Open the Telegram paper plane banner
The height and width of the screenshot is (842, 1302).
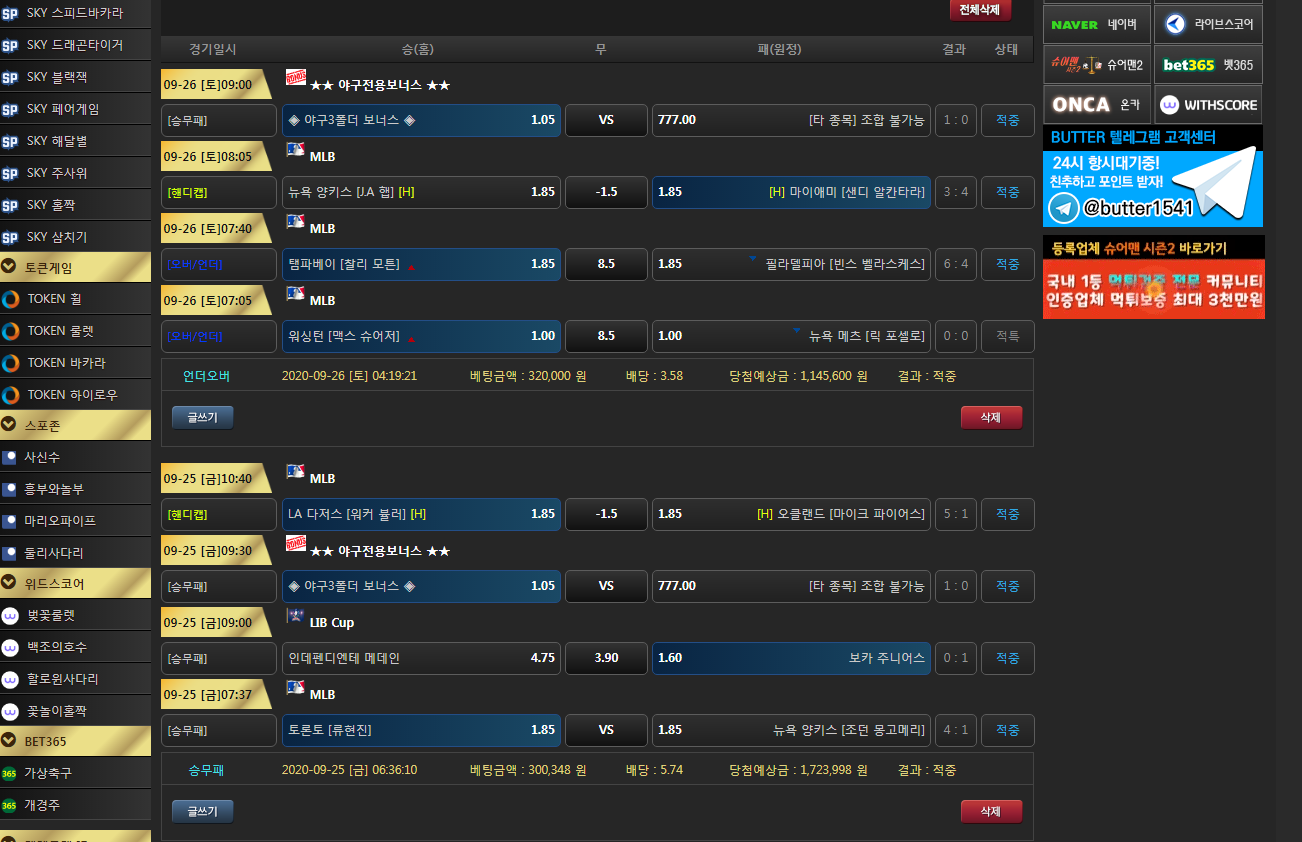(1152, 176)
